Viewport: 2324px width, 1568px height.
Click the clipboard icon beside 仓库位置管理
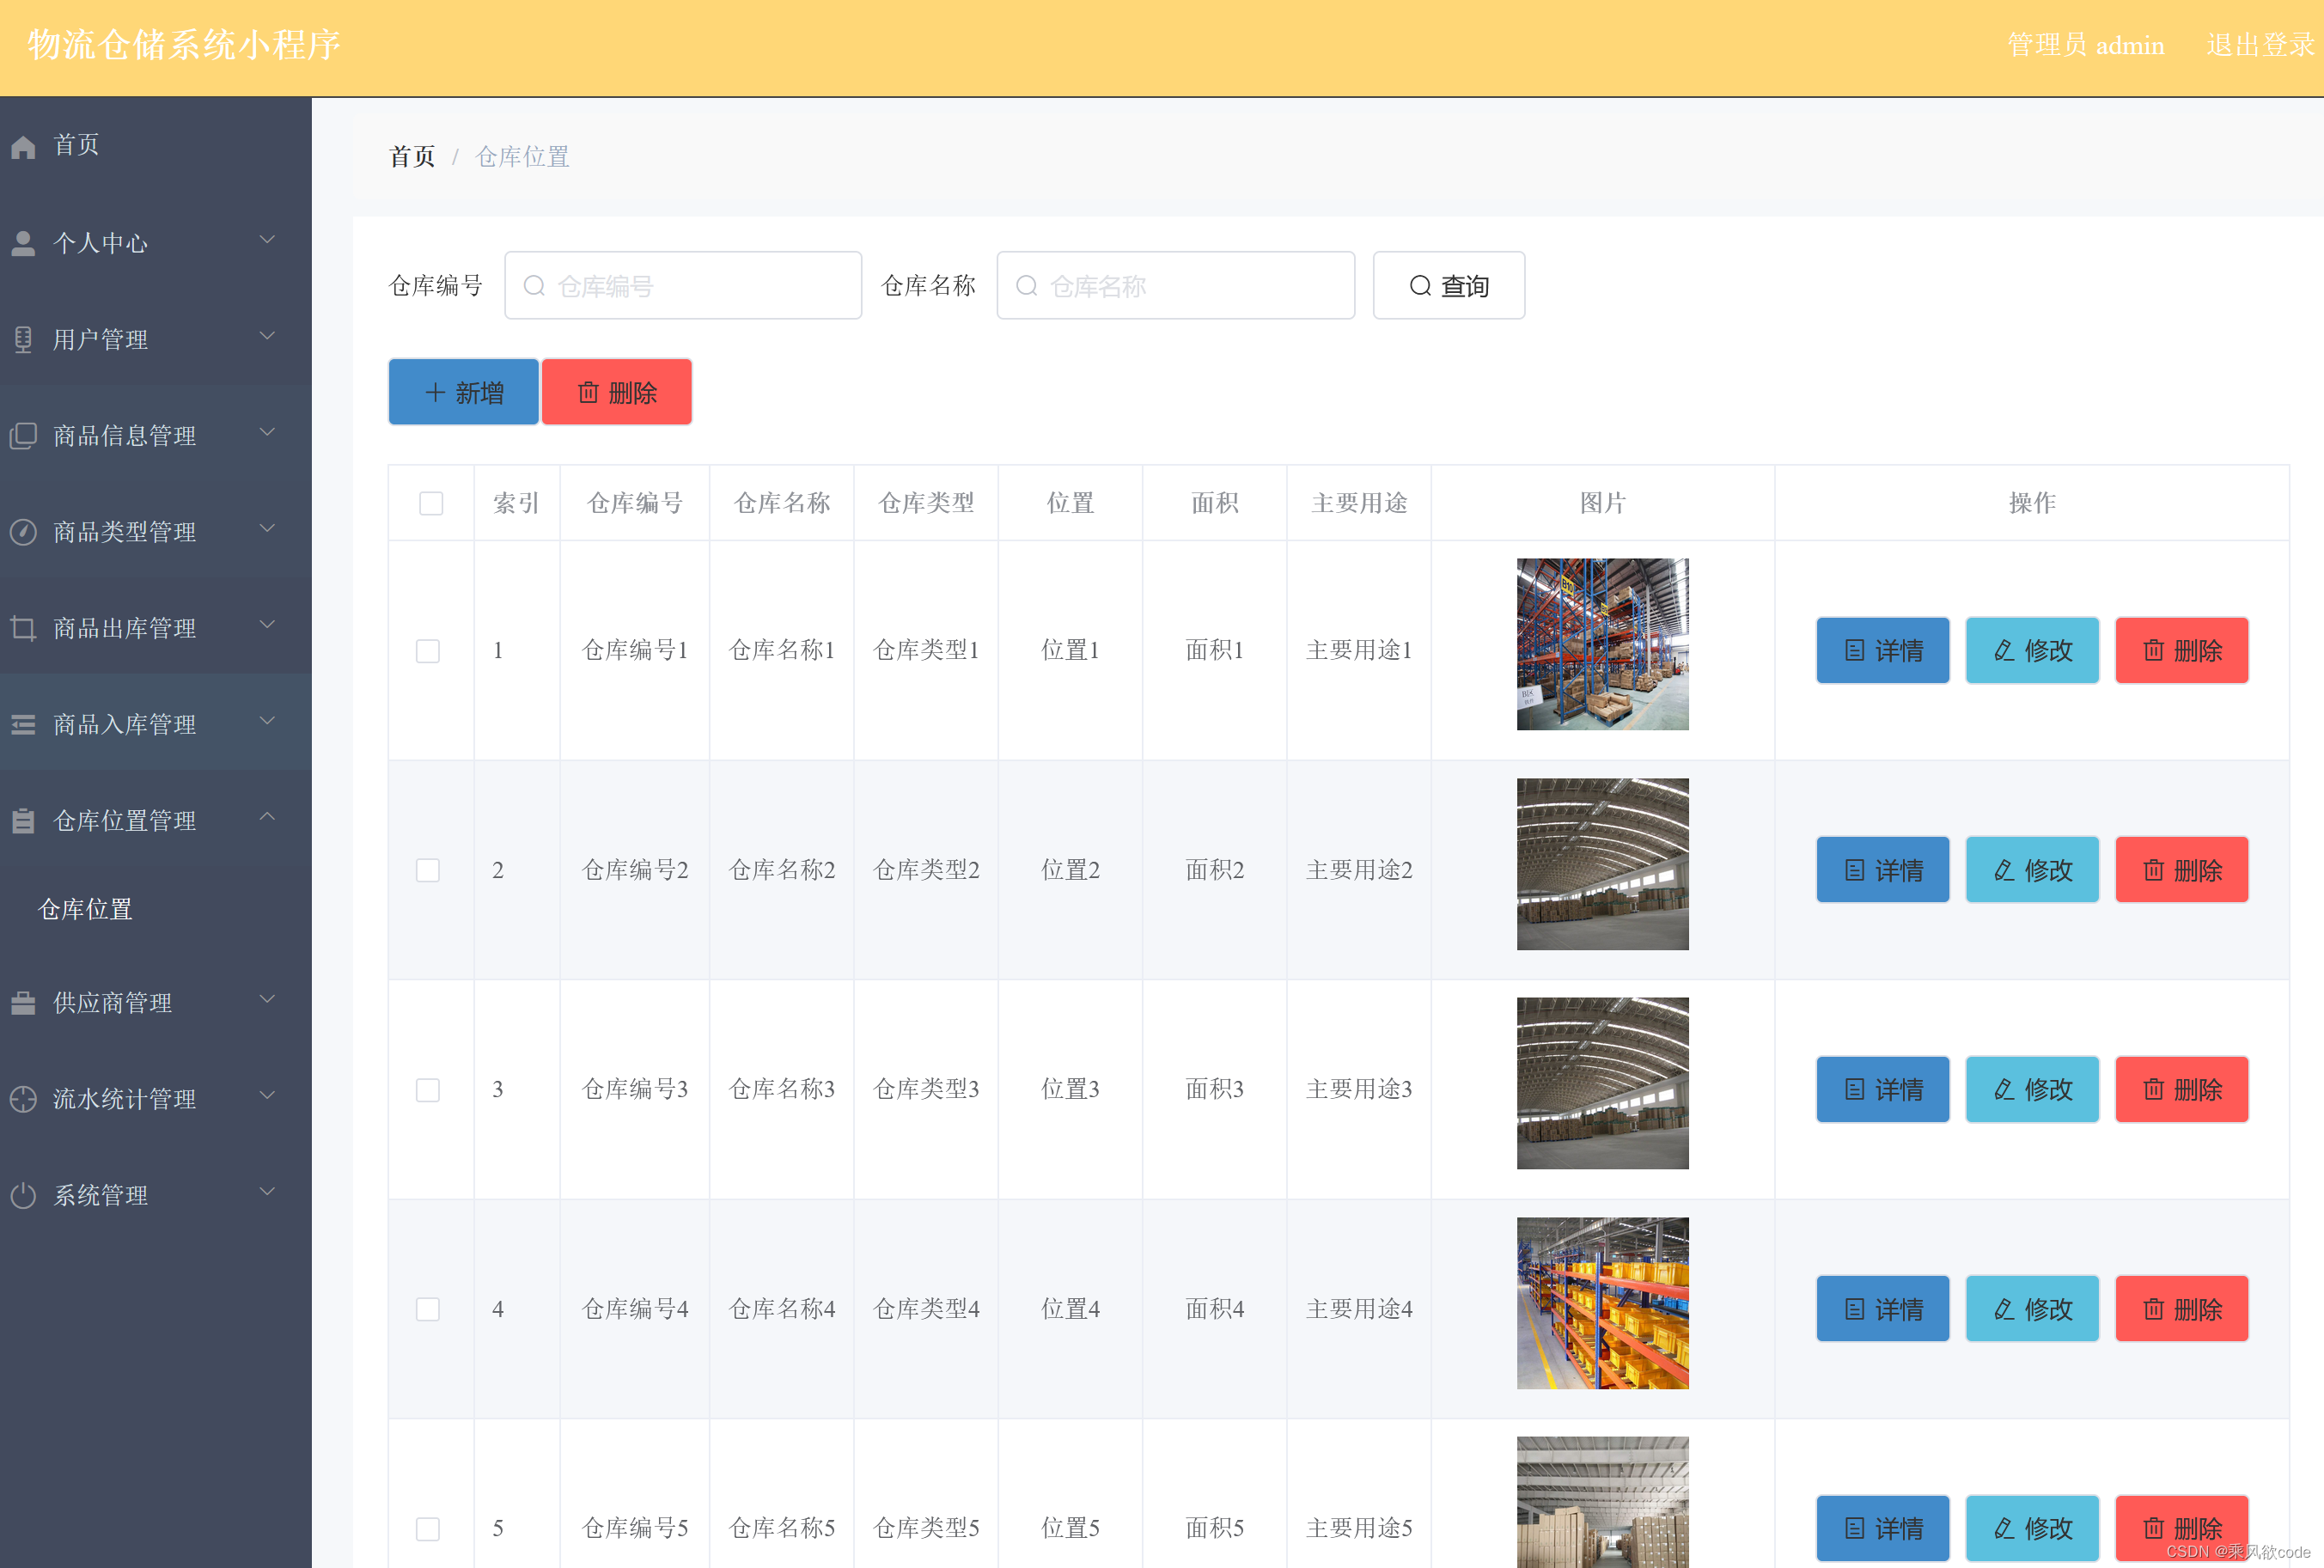[23, 821]
